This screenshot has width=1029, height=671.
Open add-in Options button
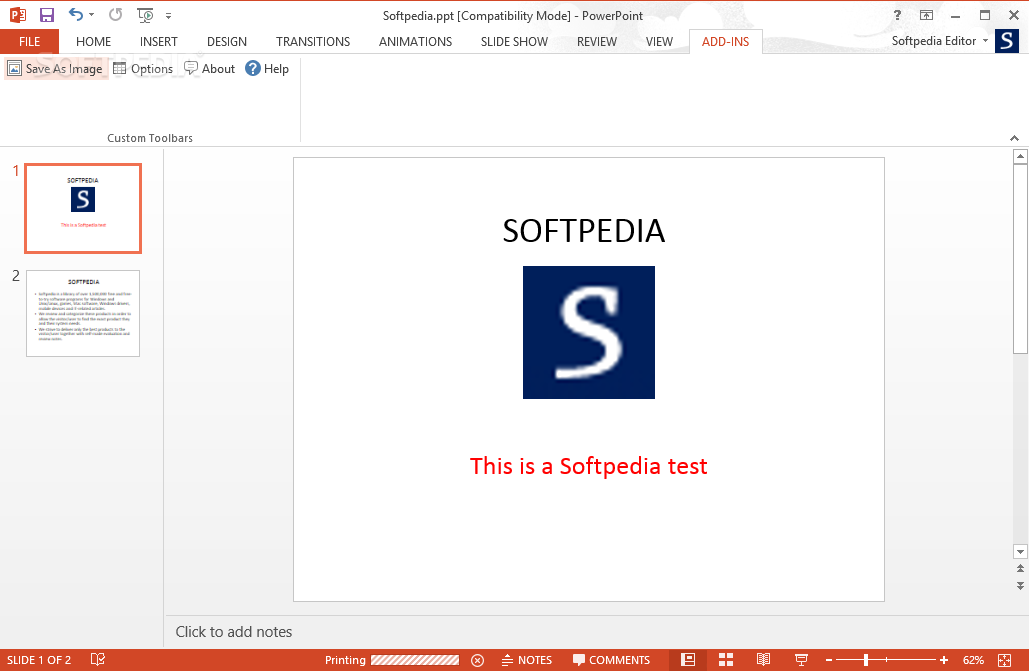click(x=143, y=68)
